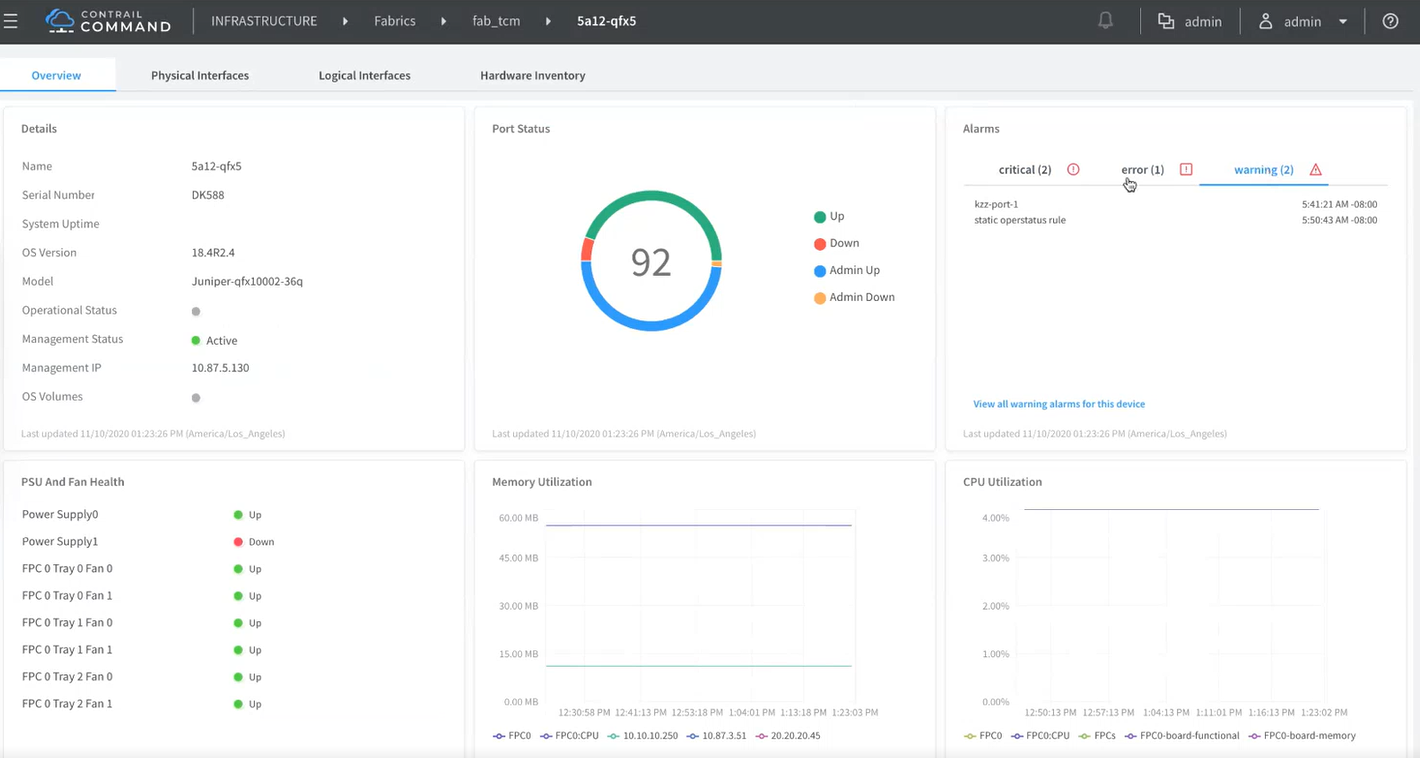Toggle FPC0 legend in Memory Utilization

pyautogui.click(x=512, y=736)
